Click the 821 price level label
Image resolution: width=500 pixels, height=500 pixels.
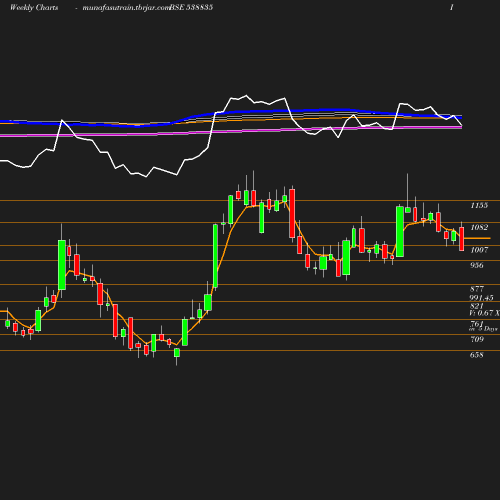click(x=477, y=306)
